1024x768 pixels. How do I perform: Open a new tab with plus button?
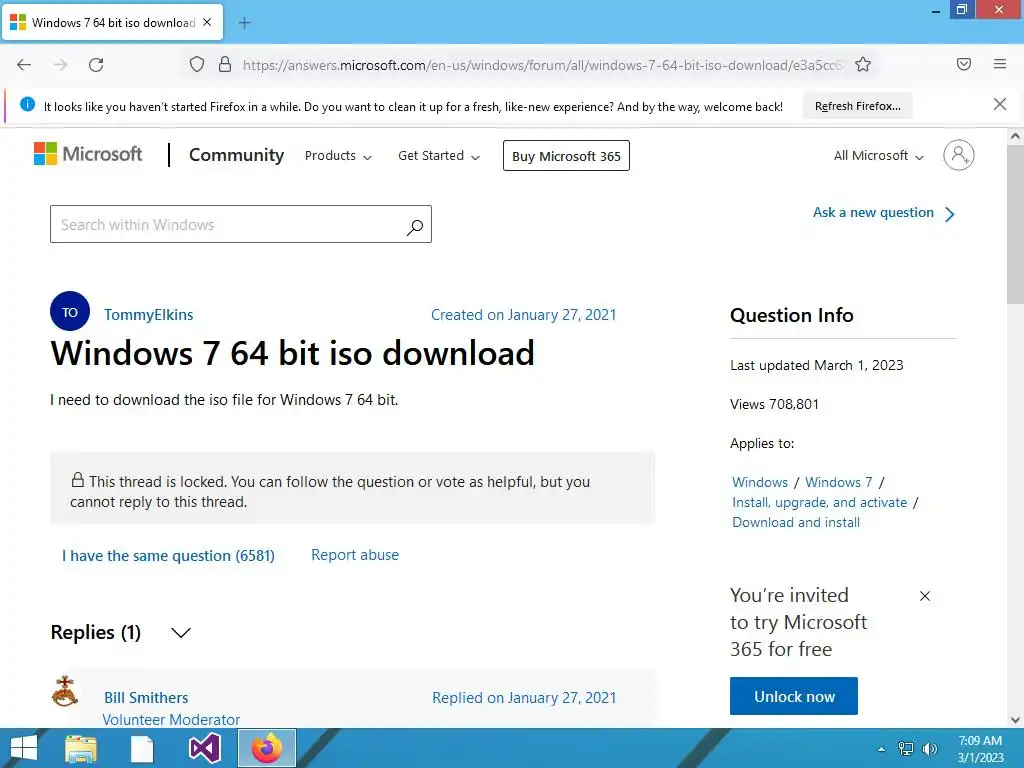(244, 23)
